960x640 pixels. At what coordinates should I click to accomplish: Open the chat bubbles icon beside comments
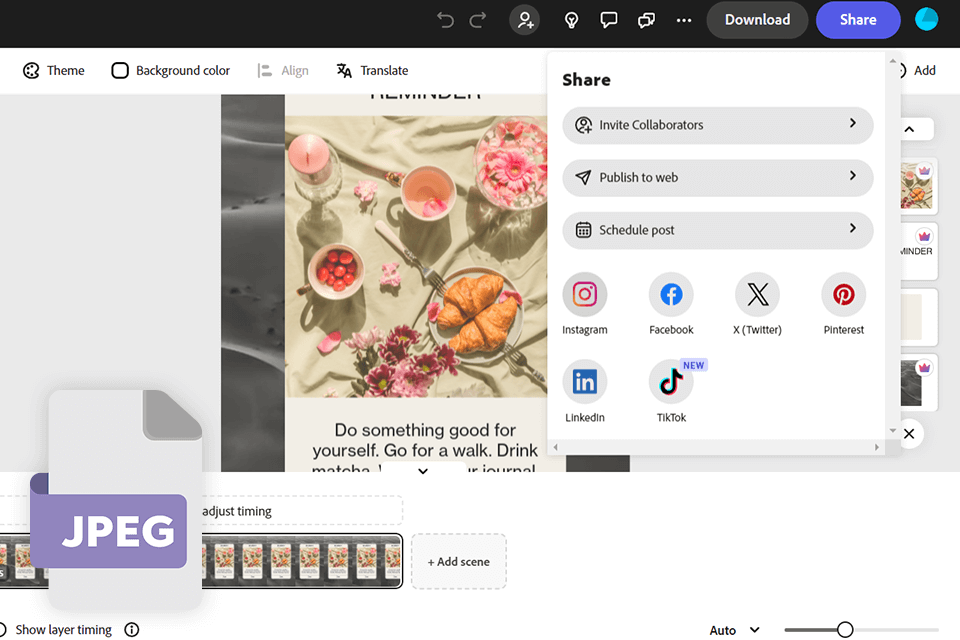(x=647, y=20)
